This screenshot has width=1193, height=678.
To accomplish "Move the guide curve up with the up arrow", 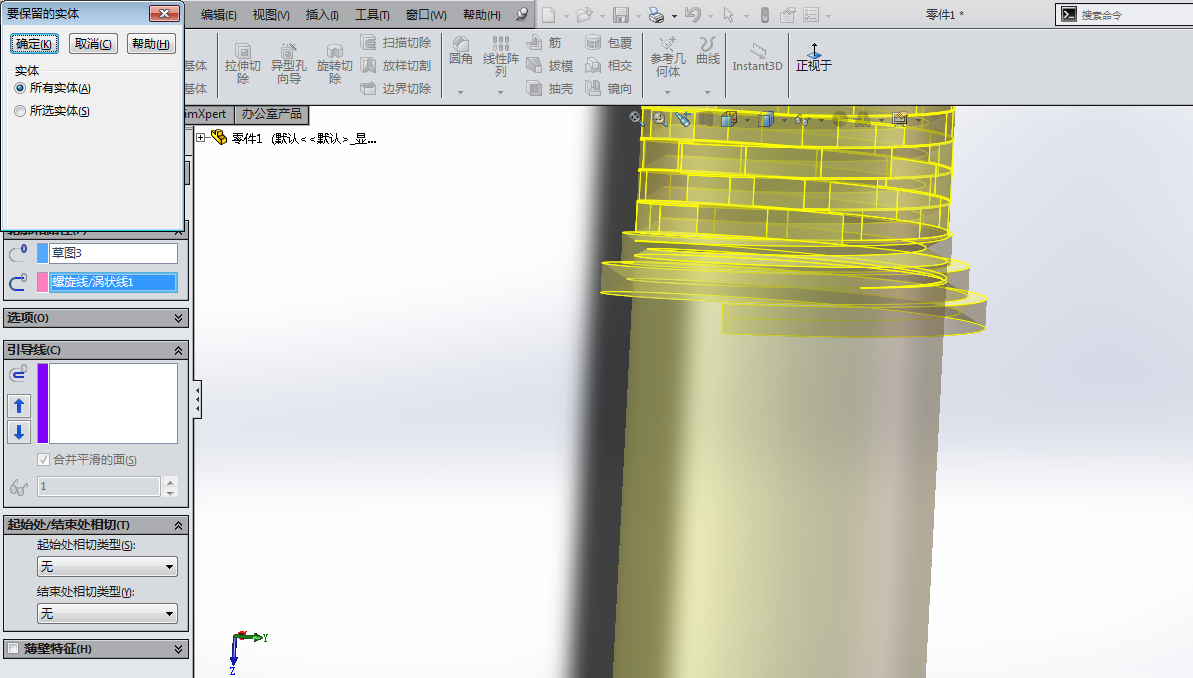I will coord(19,406).
